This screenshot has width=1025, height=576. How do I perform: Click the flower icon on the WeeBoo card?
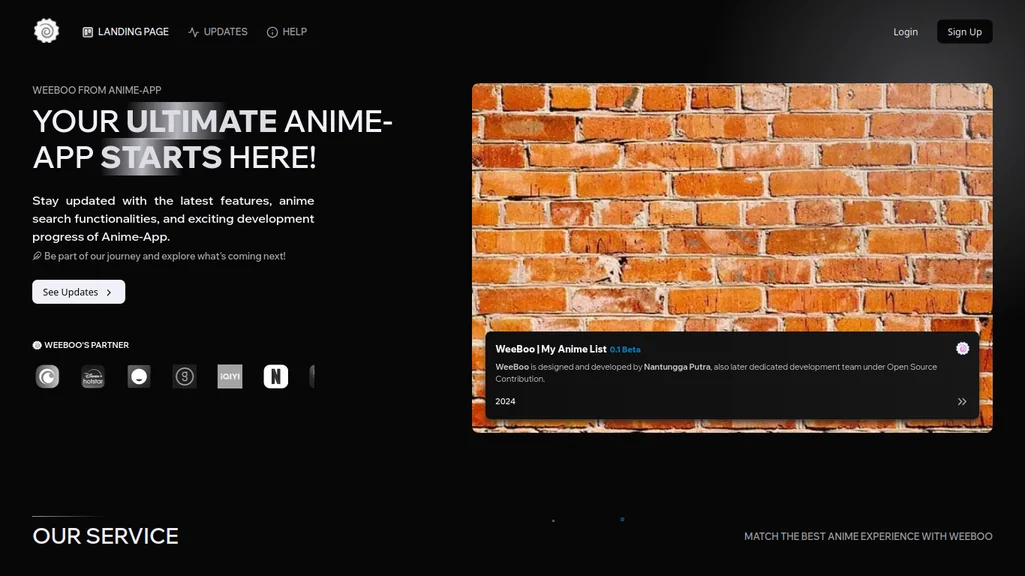coord(962,348)
